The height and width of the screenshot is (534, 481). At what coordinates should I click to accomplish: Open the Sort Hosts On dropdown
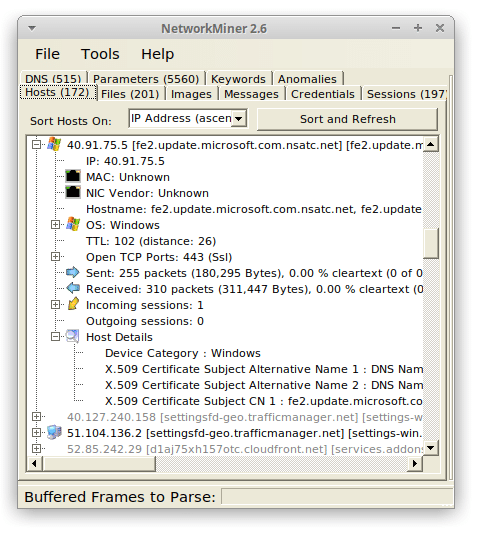pos(239,119)
